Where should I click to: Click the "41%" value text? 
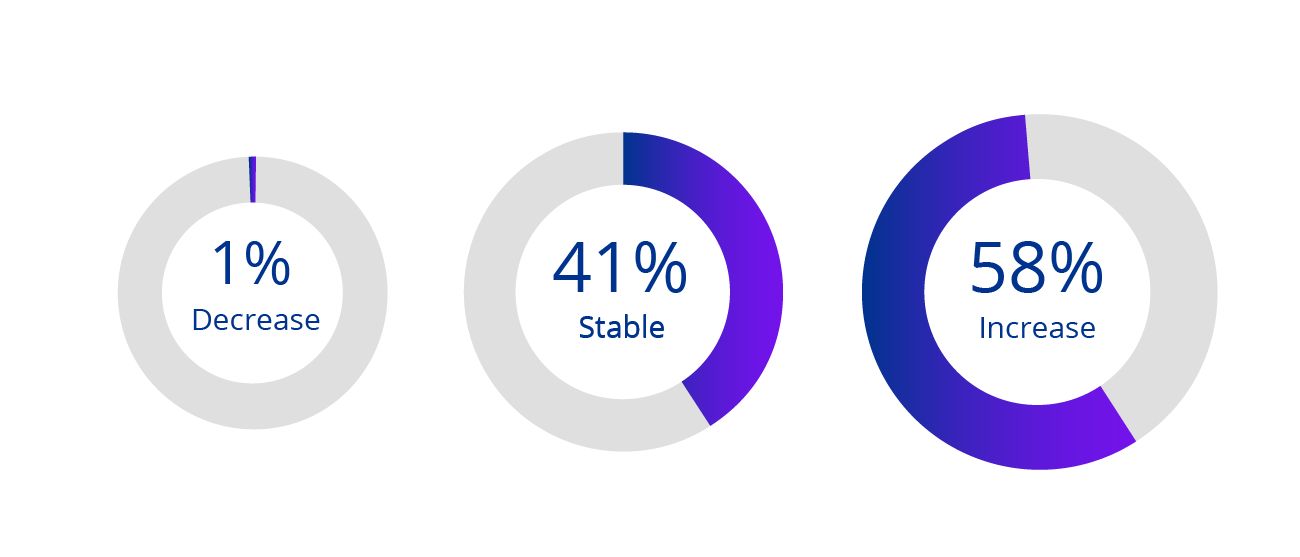(x=619, y=270)
